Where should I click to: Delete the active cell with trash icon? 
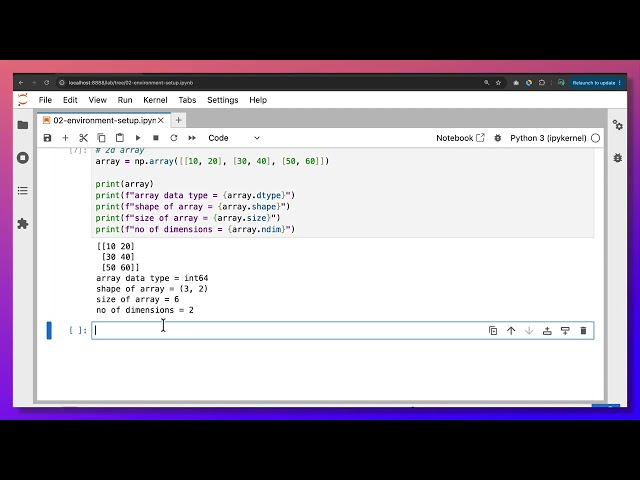click(x=583, y=331)
